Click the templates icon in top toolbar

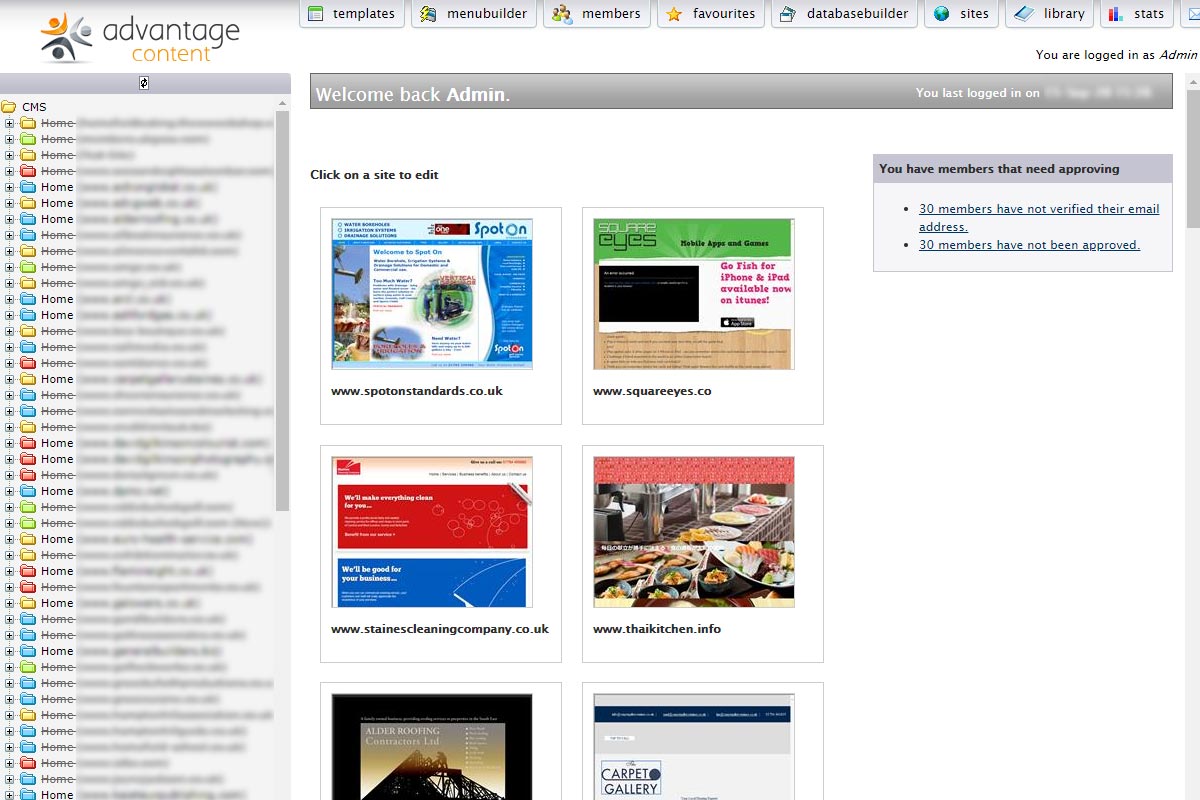316,14
